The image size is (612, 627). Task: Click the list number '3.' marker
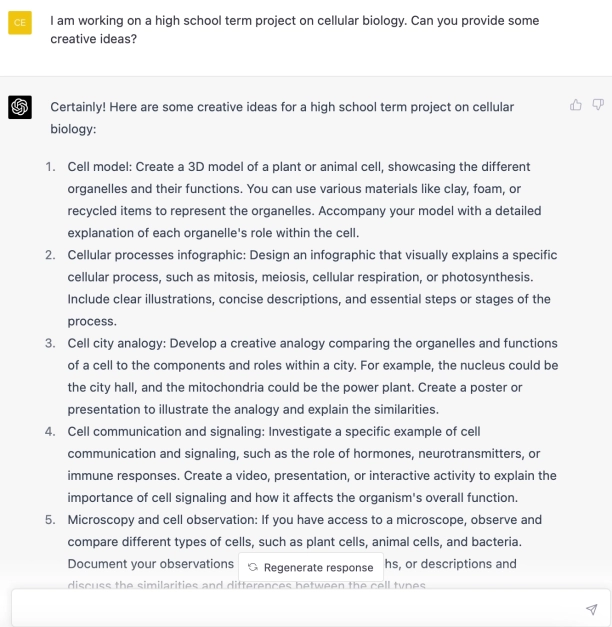(50, 343)
